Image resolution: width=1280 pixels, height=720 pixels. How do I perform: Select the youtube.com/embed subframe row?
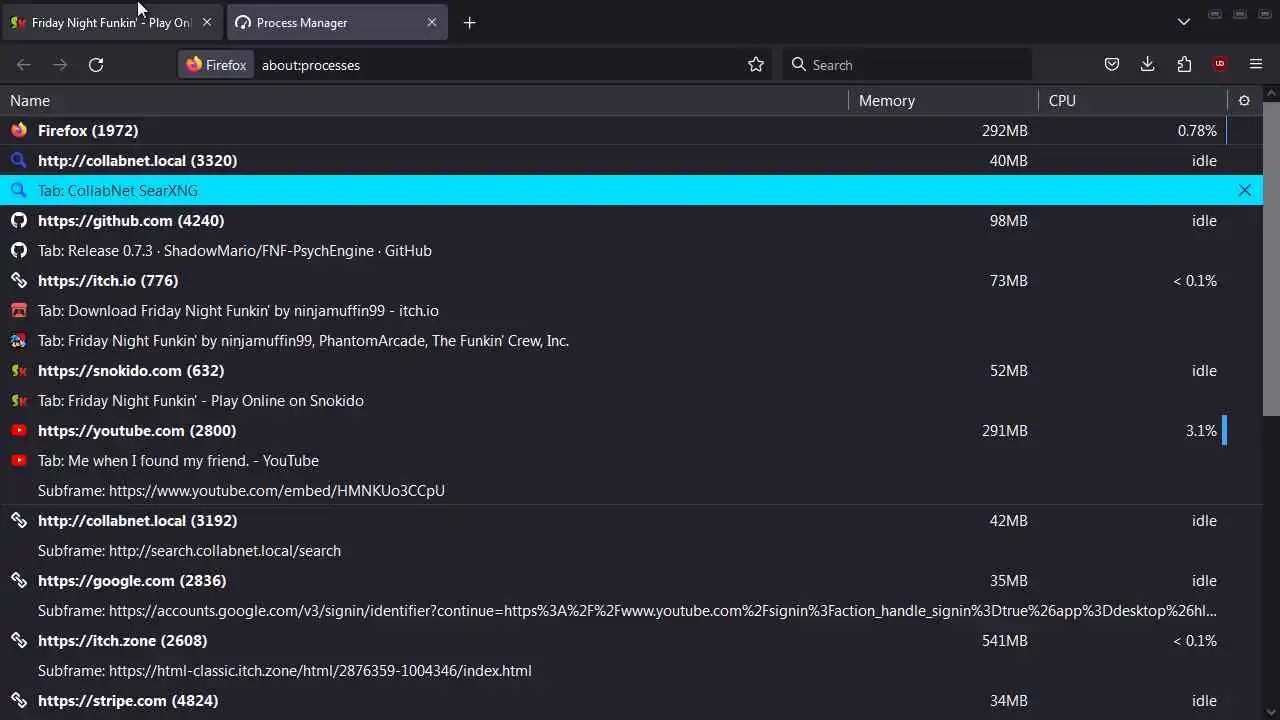(631, 490)
